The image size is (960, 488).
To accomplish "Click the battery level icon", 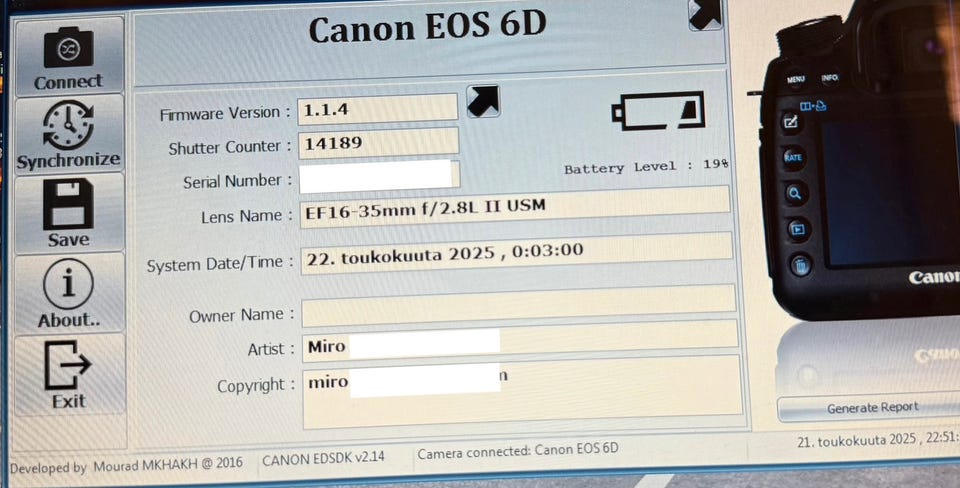I will (x=658, y=111).
